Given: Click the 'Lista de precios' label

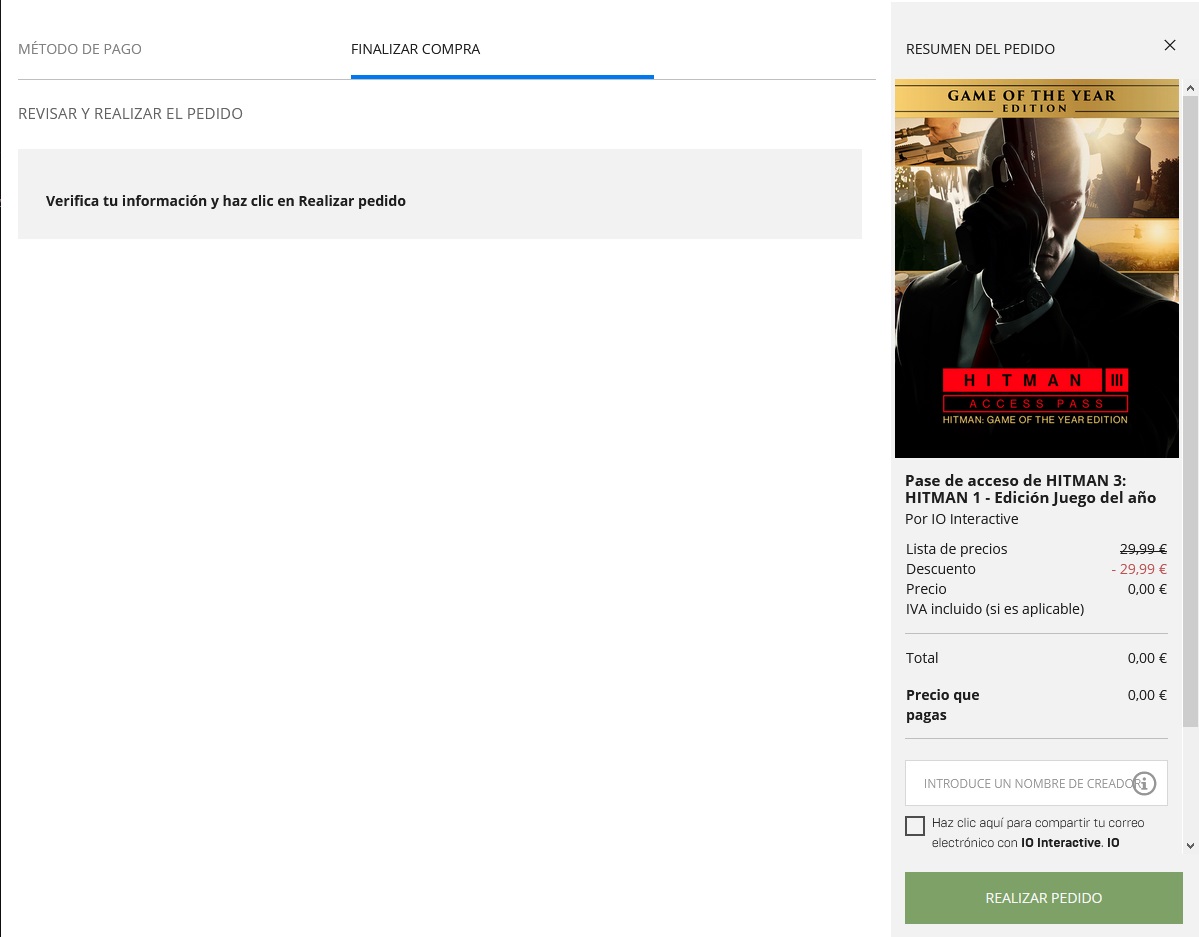Looking at the screenshot, I should coord(956,548).
